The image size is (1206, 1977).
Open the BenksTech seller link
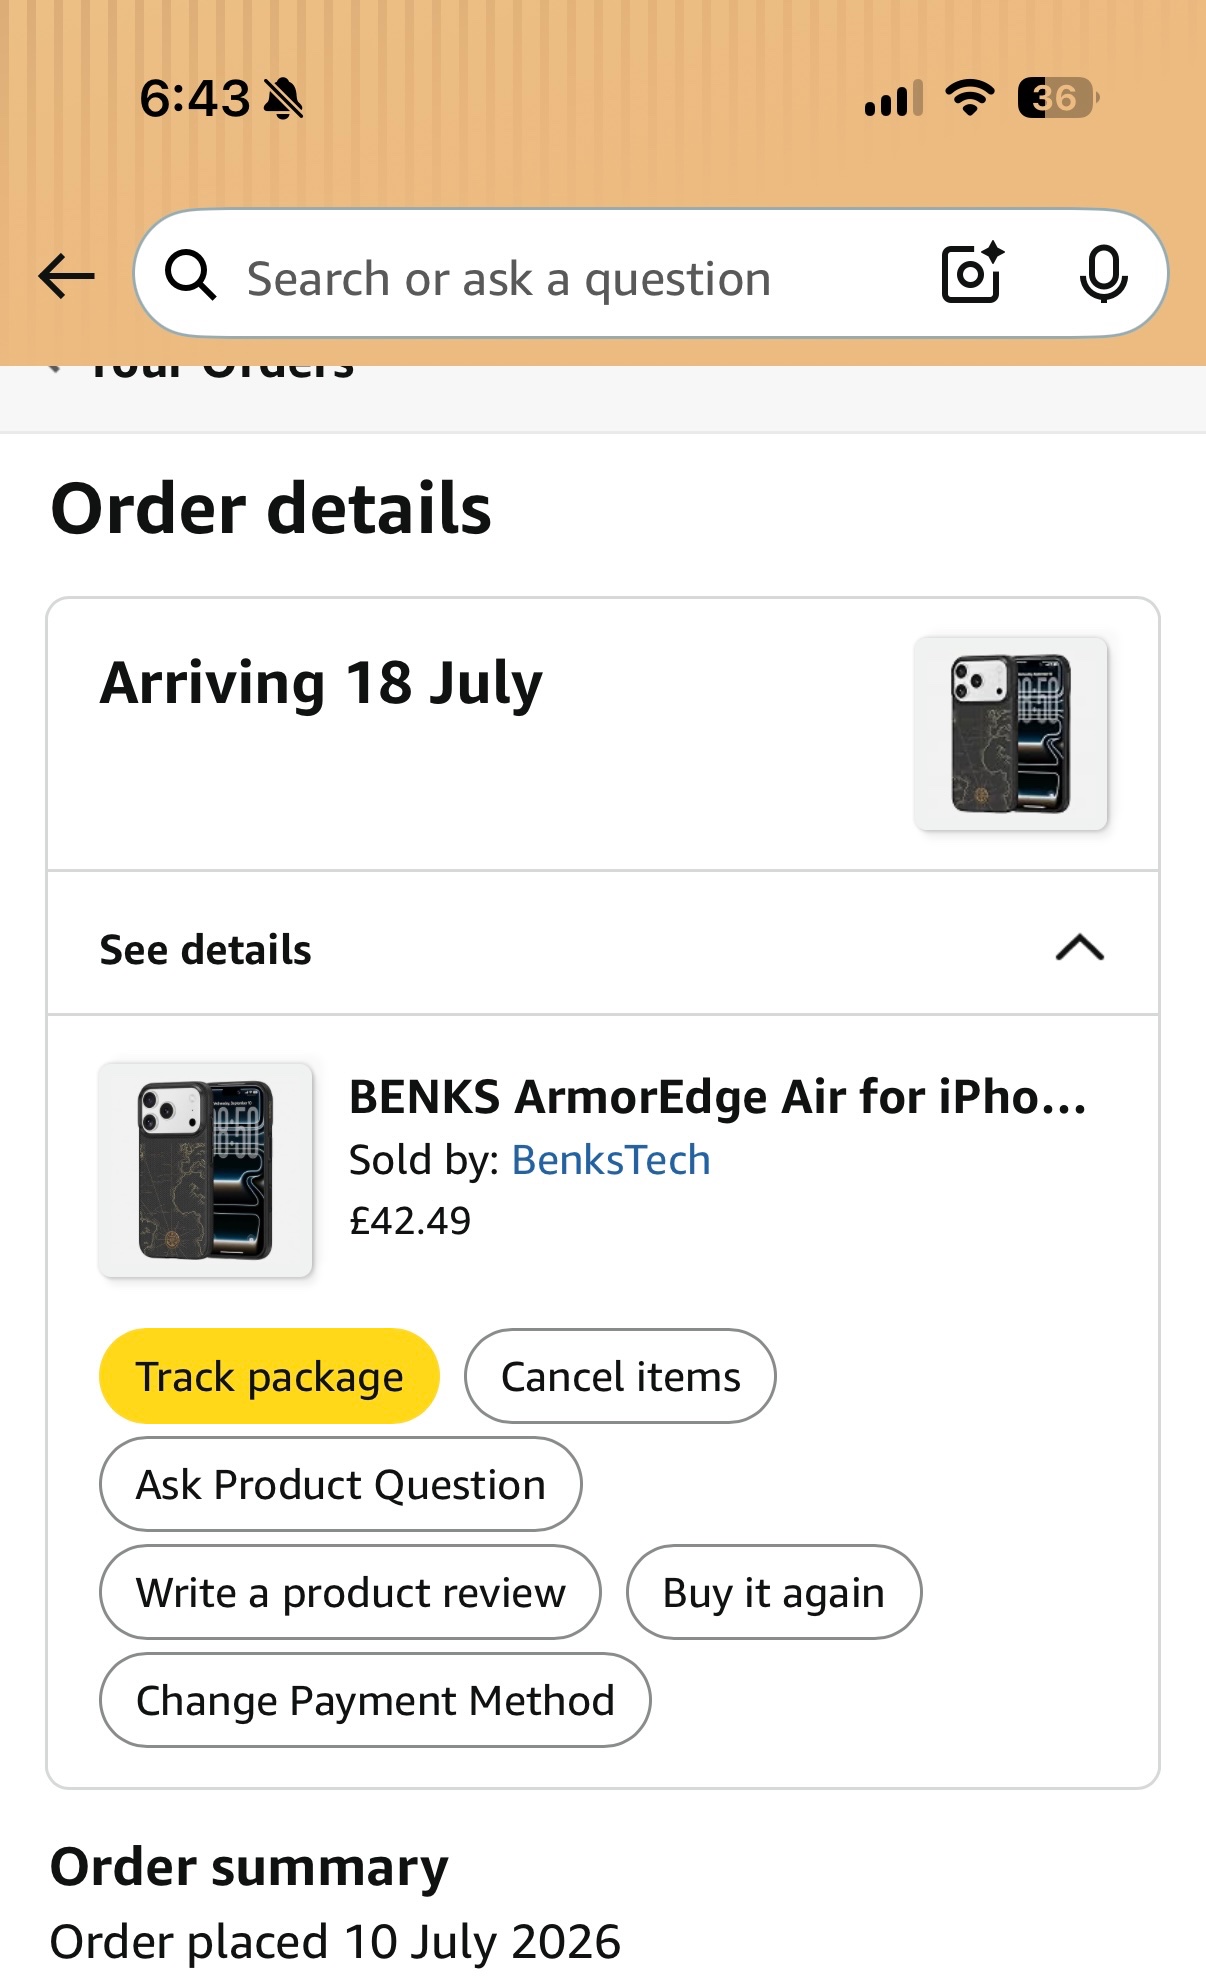[x=611, y=1160]
